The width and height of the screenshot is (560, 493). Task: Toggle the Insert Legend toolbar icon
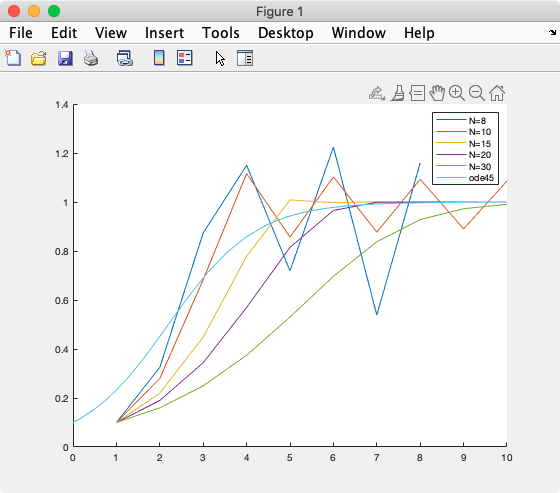coord(185,58)
